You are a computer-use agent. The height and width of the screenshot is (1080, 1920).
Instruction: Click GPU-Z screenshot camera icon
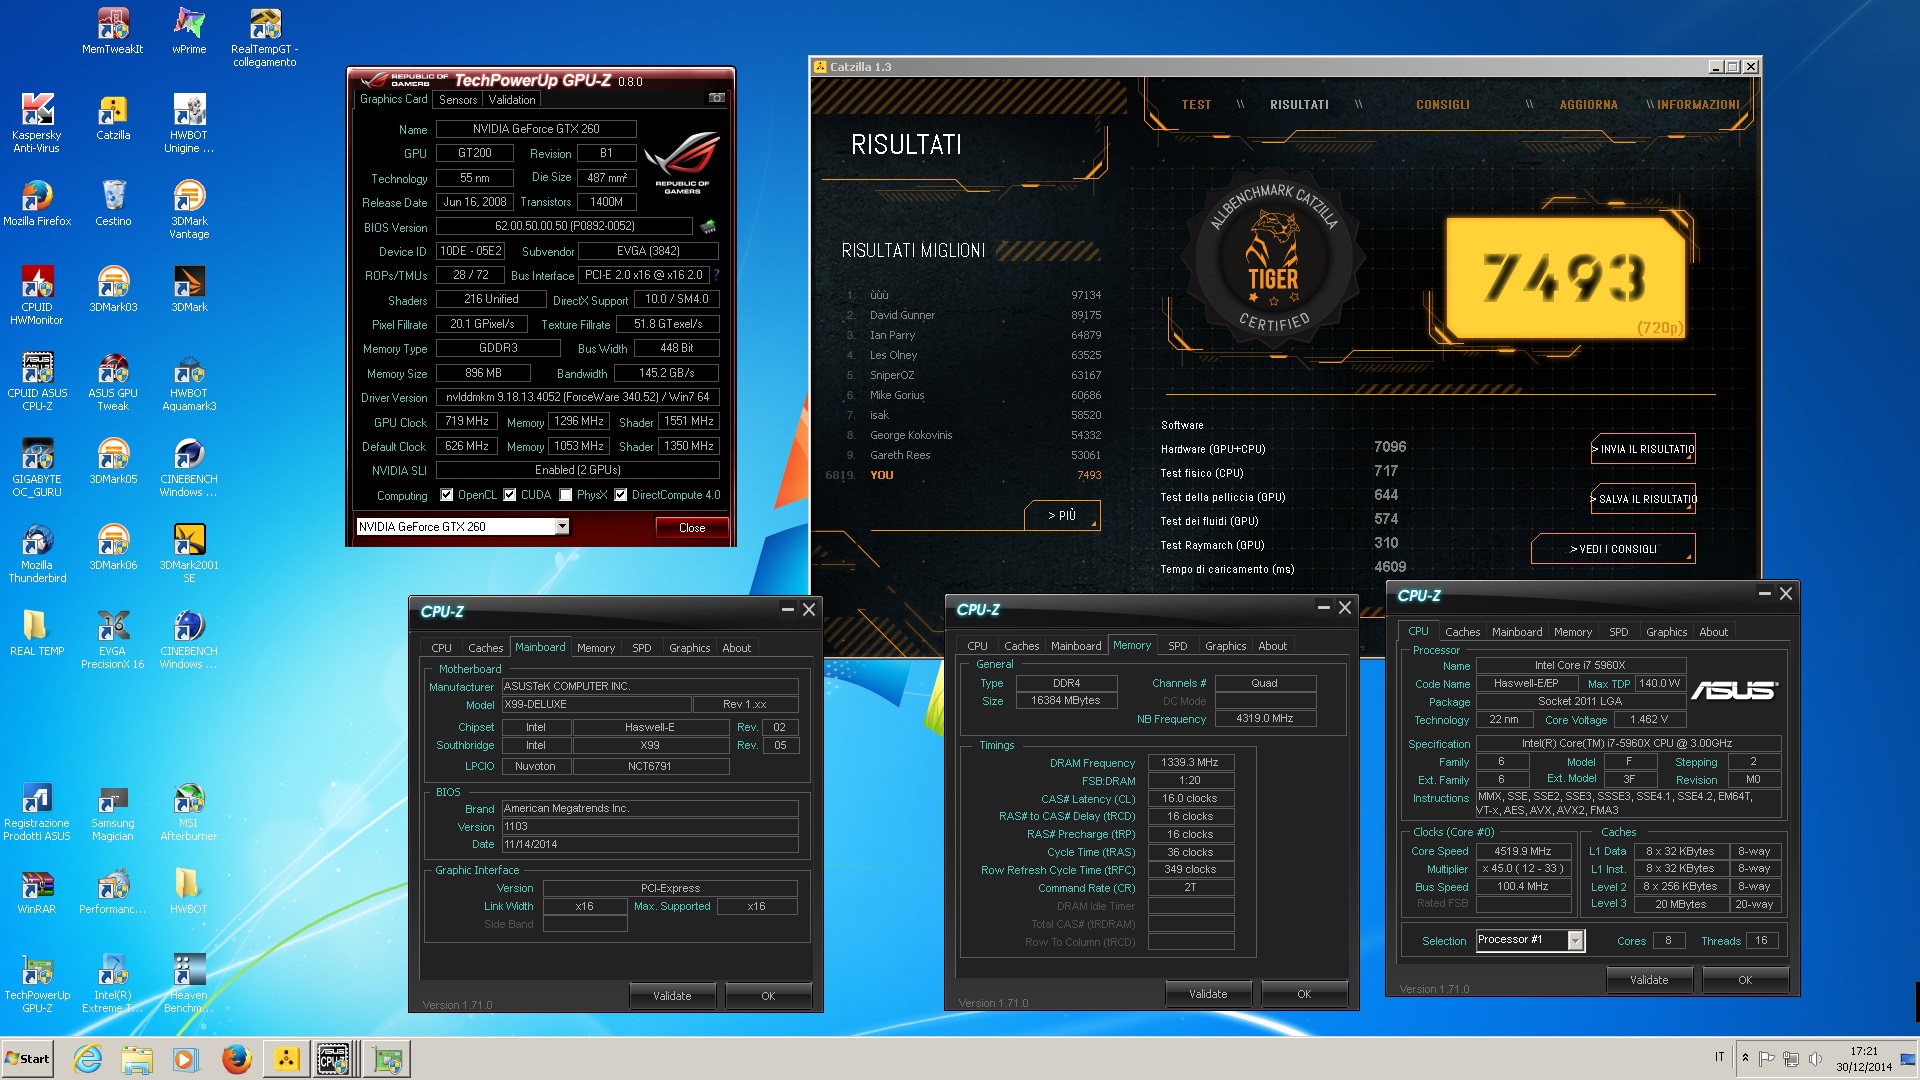point(716,98)
